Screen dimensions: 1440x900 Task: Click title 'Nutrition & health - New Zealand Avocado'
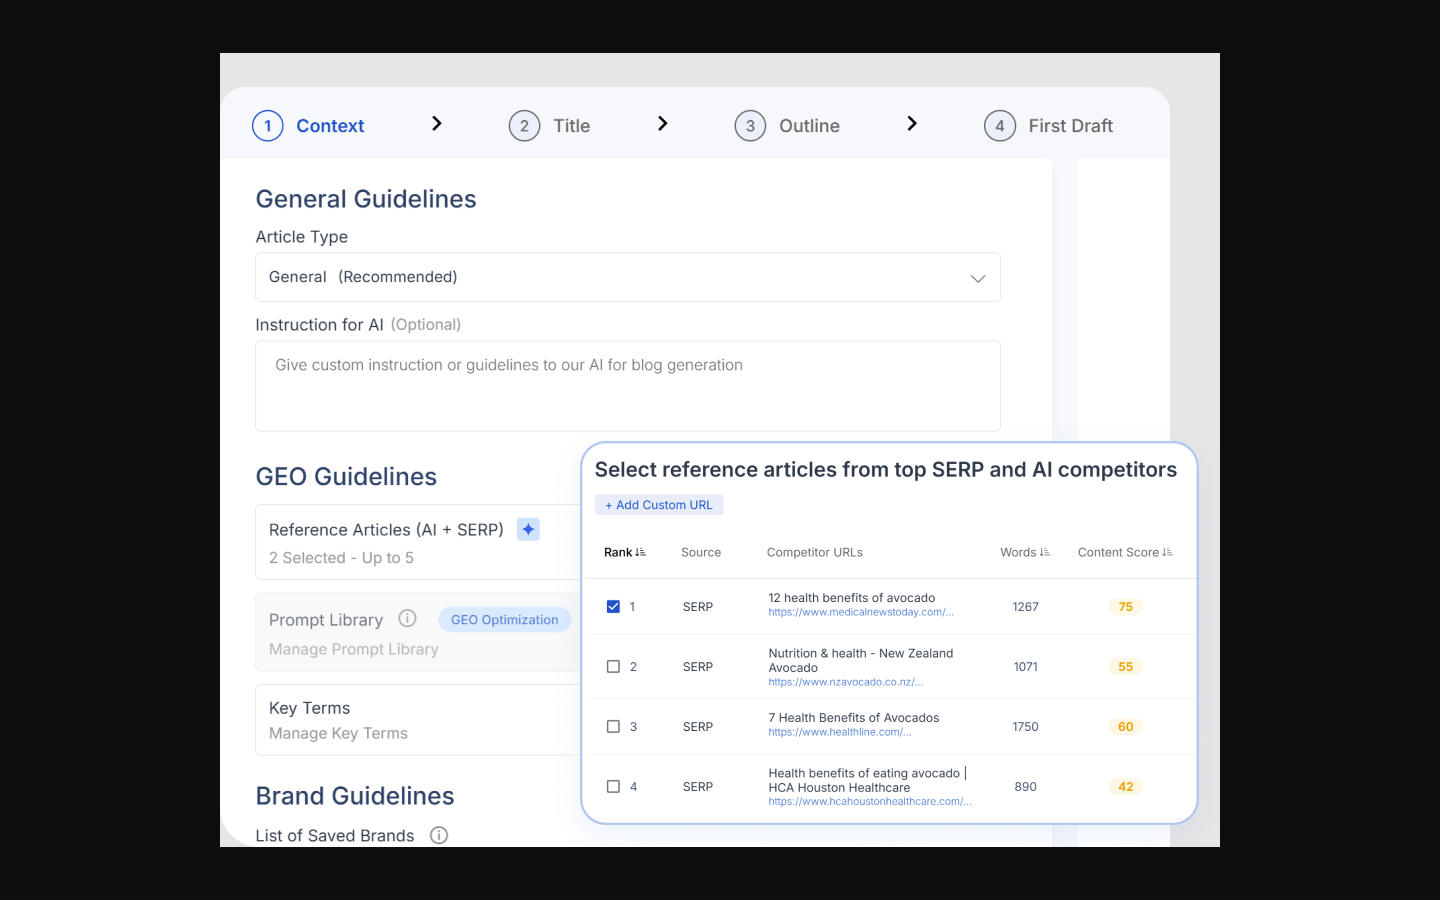click(861, 660)
